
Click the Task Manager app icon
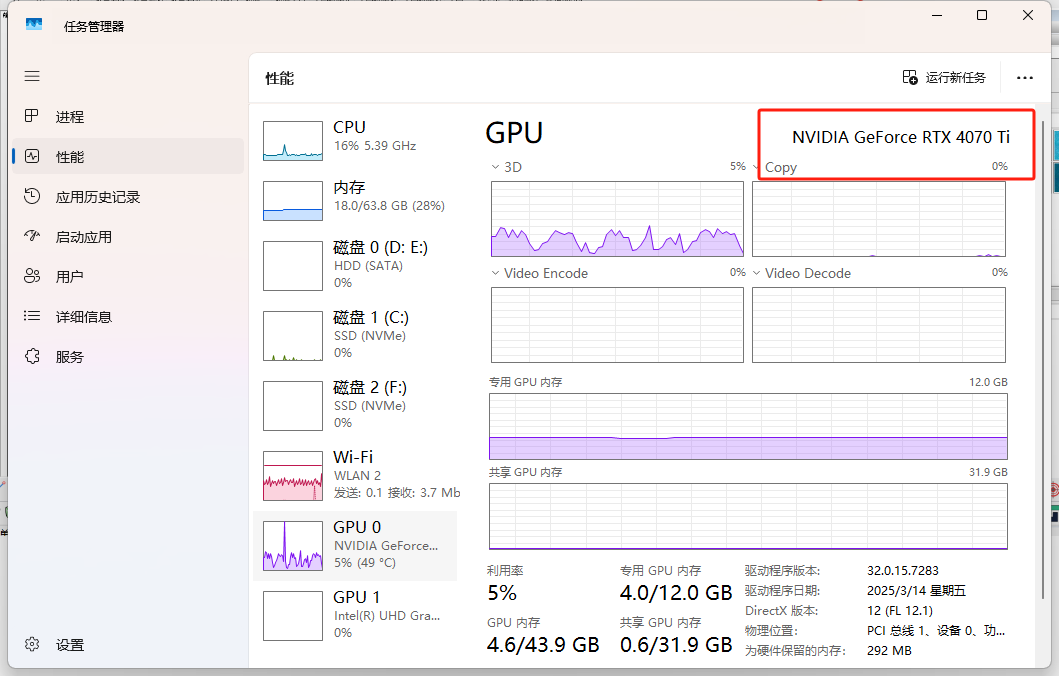click(34, 25)
